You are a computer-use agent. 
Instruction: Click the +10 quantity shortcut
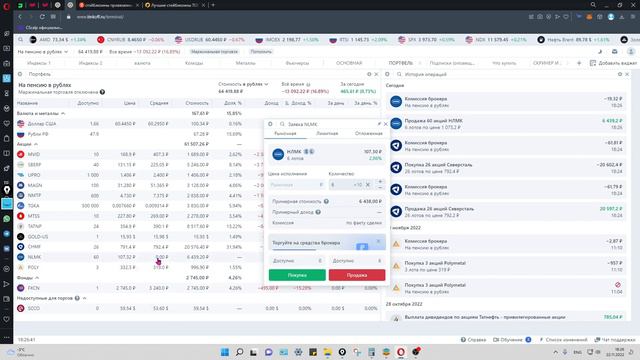pyautogui.click(x=358, y=185)
